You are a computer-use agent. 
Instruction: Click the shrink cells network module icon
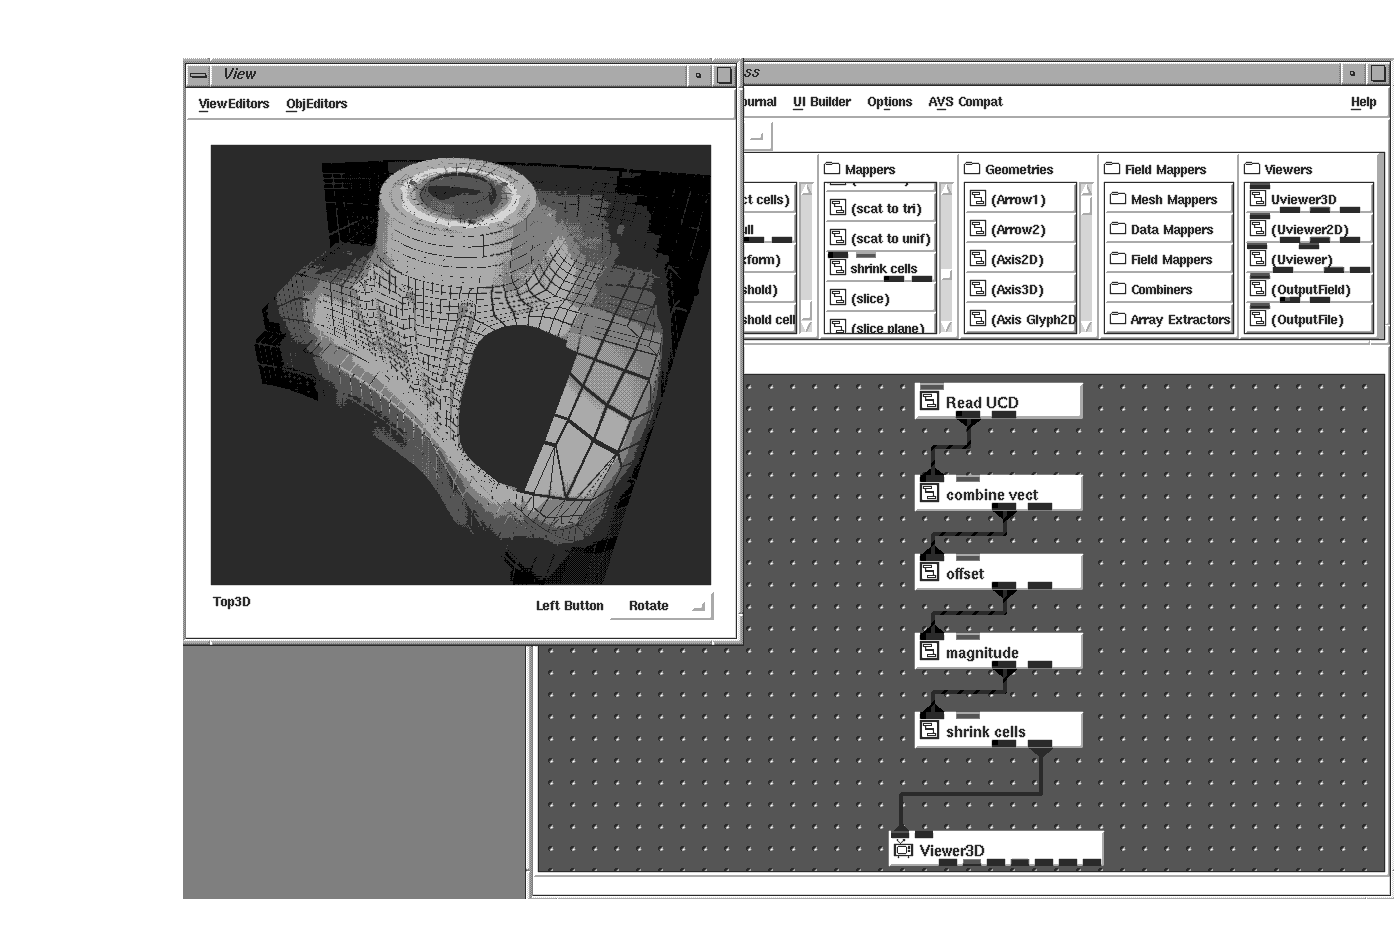pos(929,731)
